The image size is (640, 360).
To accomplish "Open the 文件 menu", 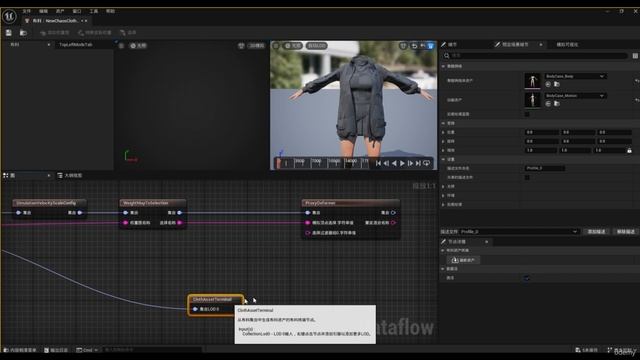I will click(x=27, y=11).
